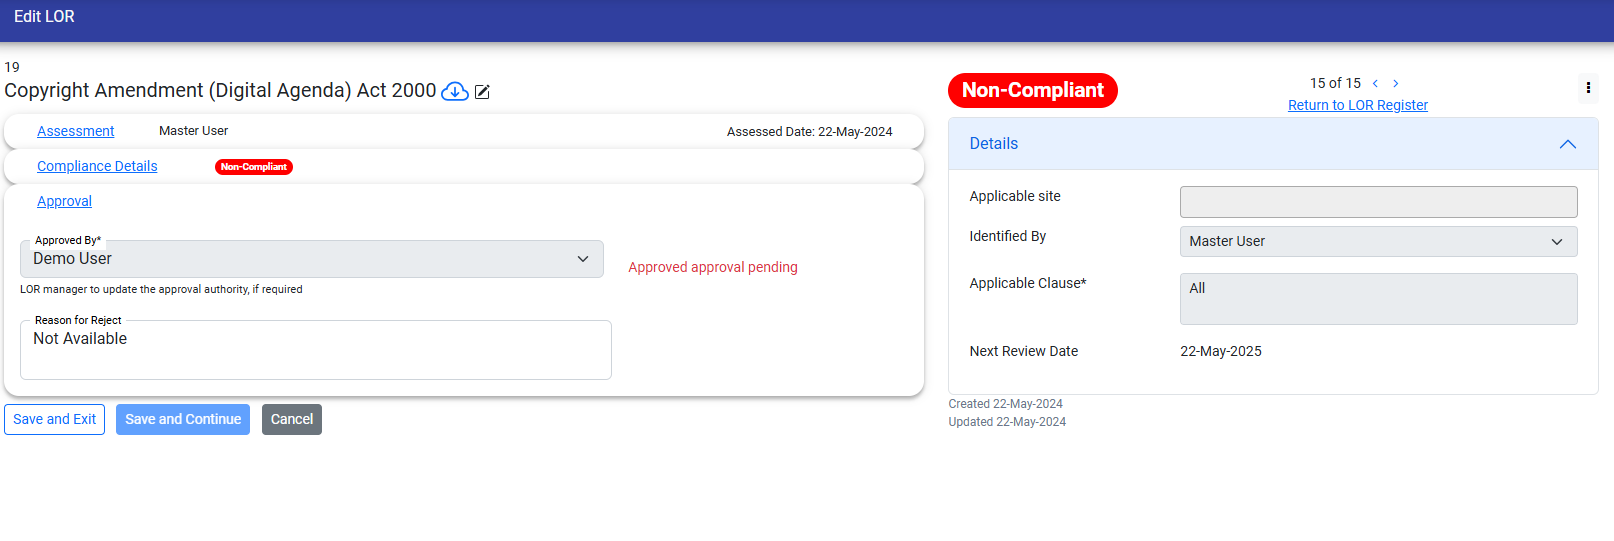Click the Reason for Reject text field
Image resolution: width=1614 pixels, height=541 pixels.
coord(315,350)
